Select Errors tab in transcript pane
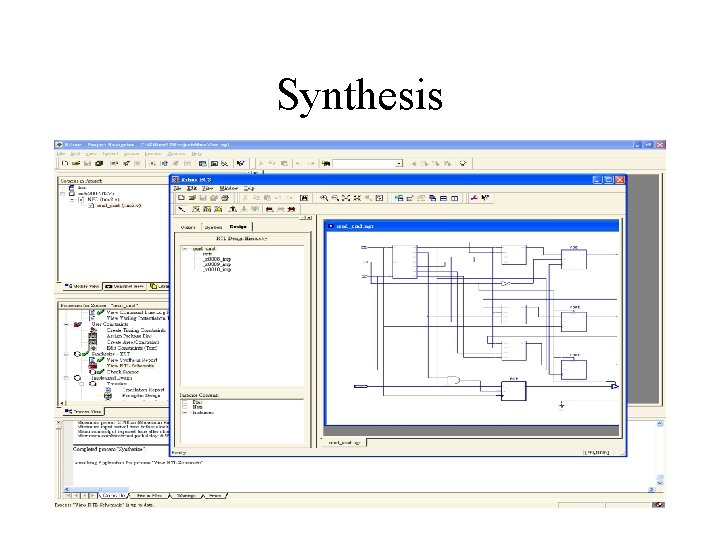 coord(214,495)
